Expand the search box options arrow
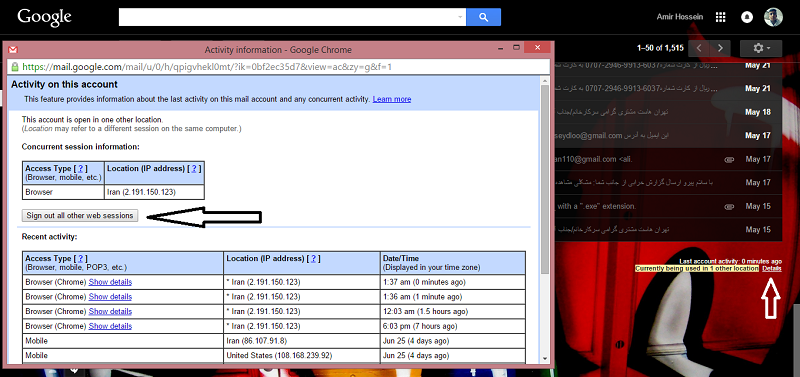Viewport: 800px width, 377px height. coord(460,17)
